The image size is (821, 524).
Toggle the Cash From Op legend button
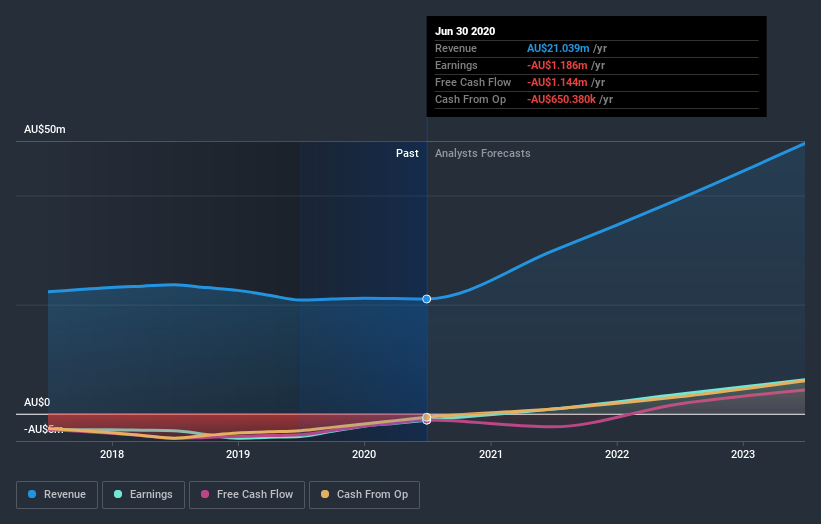[364, 495]
